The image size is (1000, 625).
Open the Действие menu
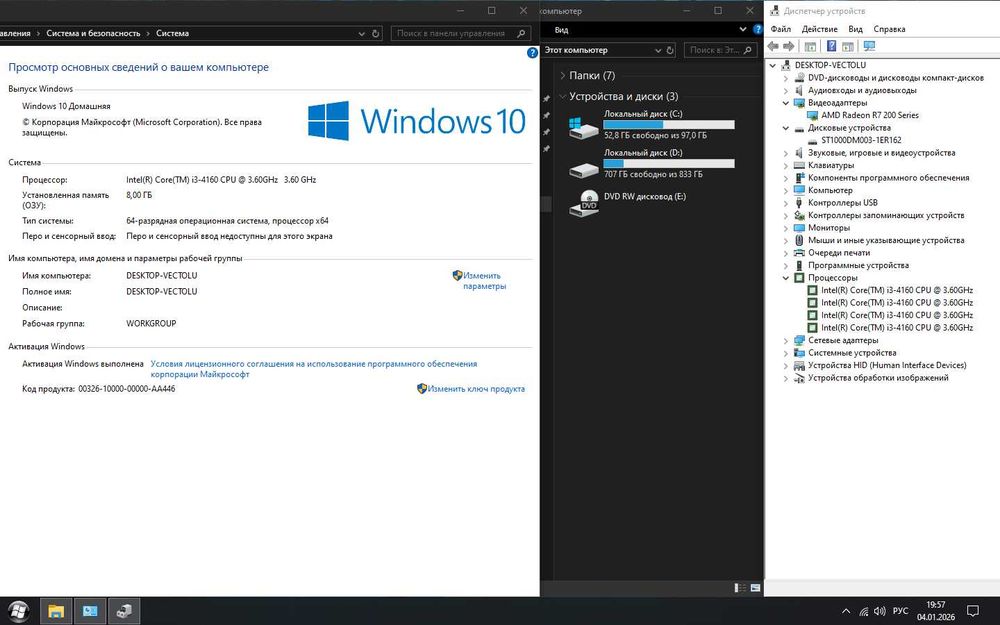[x=820, y=29]
